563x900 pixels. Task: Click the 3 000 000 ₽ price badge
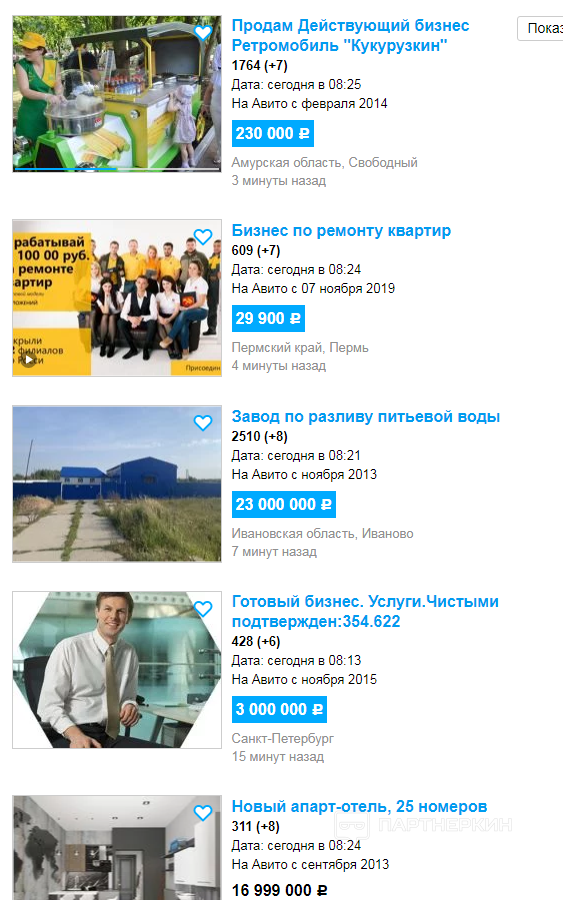coord(279,709)
